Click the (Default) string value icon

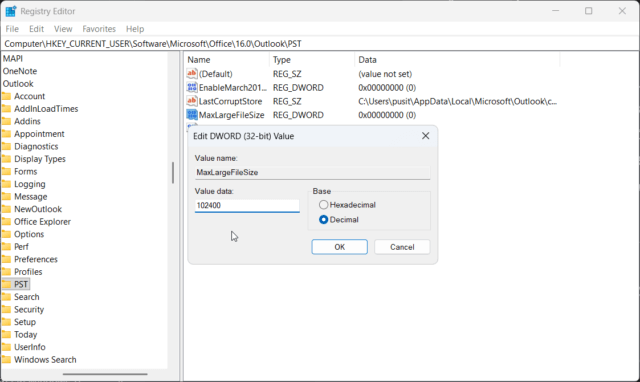coord(192,74)
